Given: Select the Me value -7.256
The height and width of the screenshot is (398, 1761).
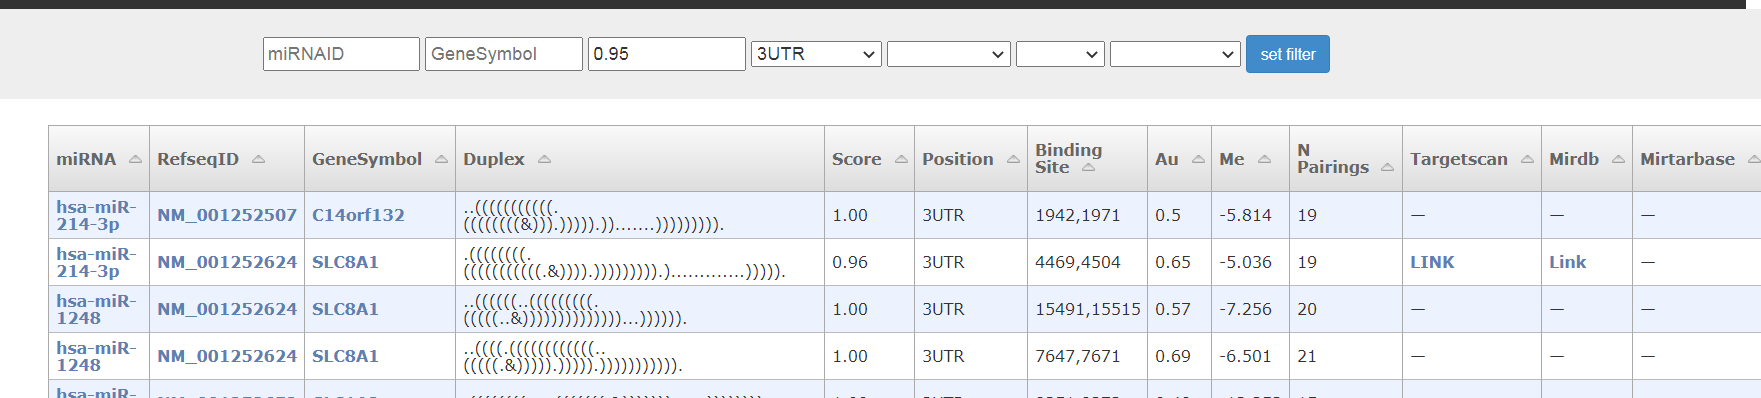Looking at the screenshot, I should pyautogui.click(x=1245, y=309).
